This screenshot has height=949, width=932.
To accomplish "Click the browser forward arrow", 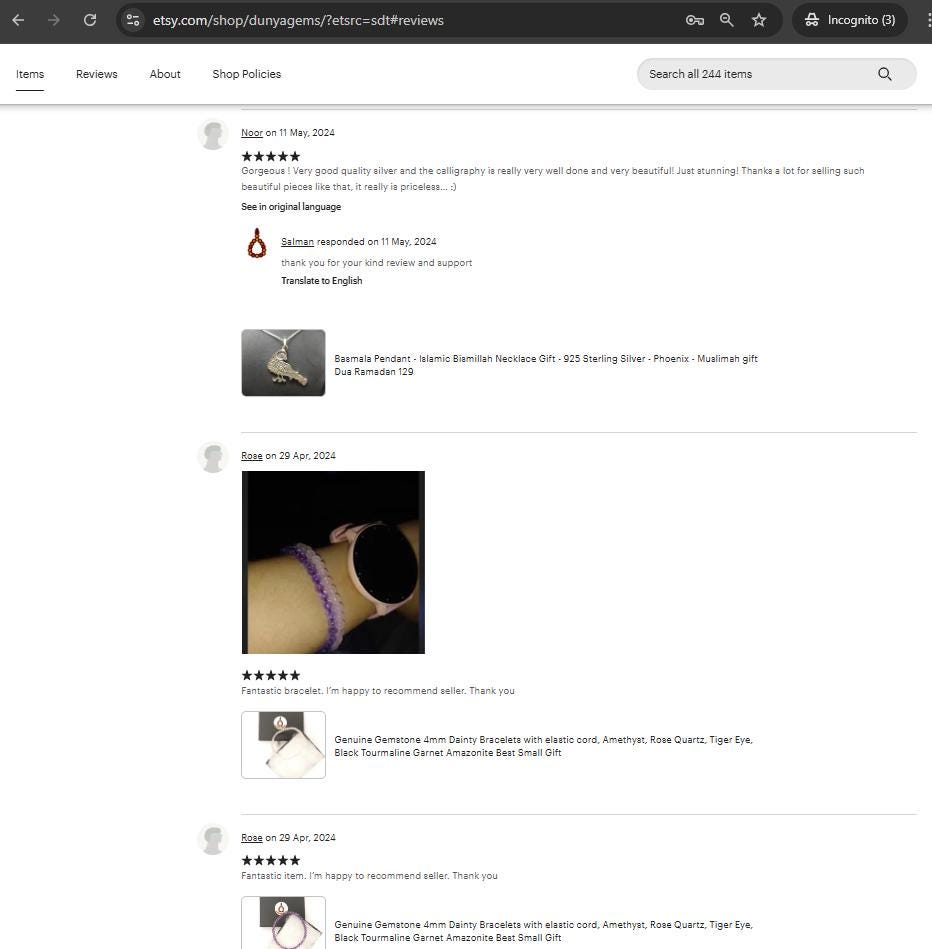I will pyautogui.click(x=54, y=20).
